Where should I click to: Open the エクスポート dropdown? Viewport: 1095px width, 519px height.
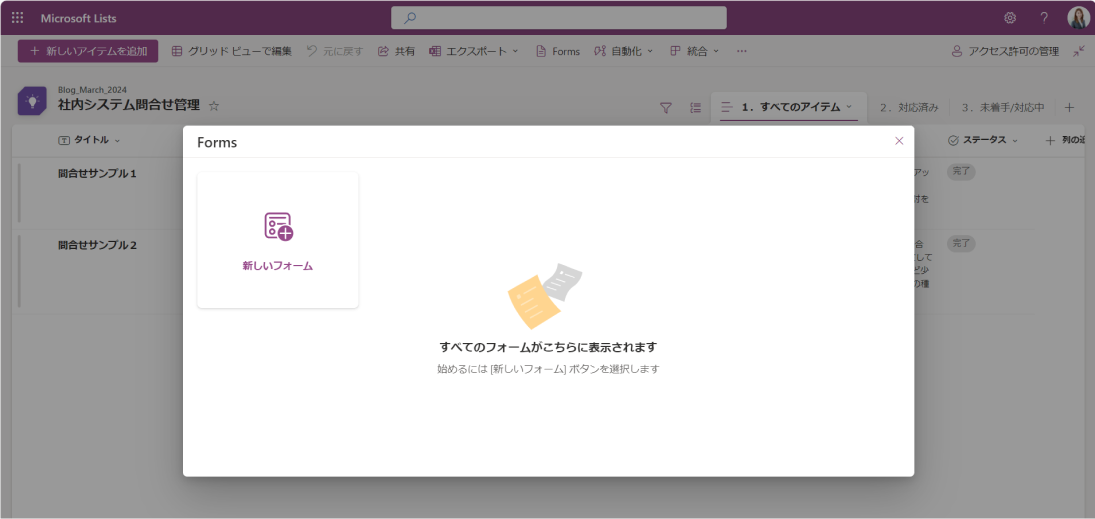(473, 51)
